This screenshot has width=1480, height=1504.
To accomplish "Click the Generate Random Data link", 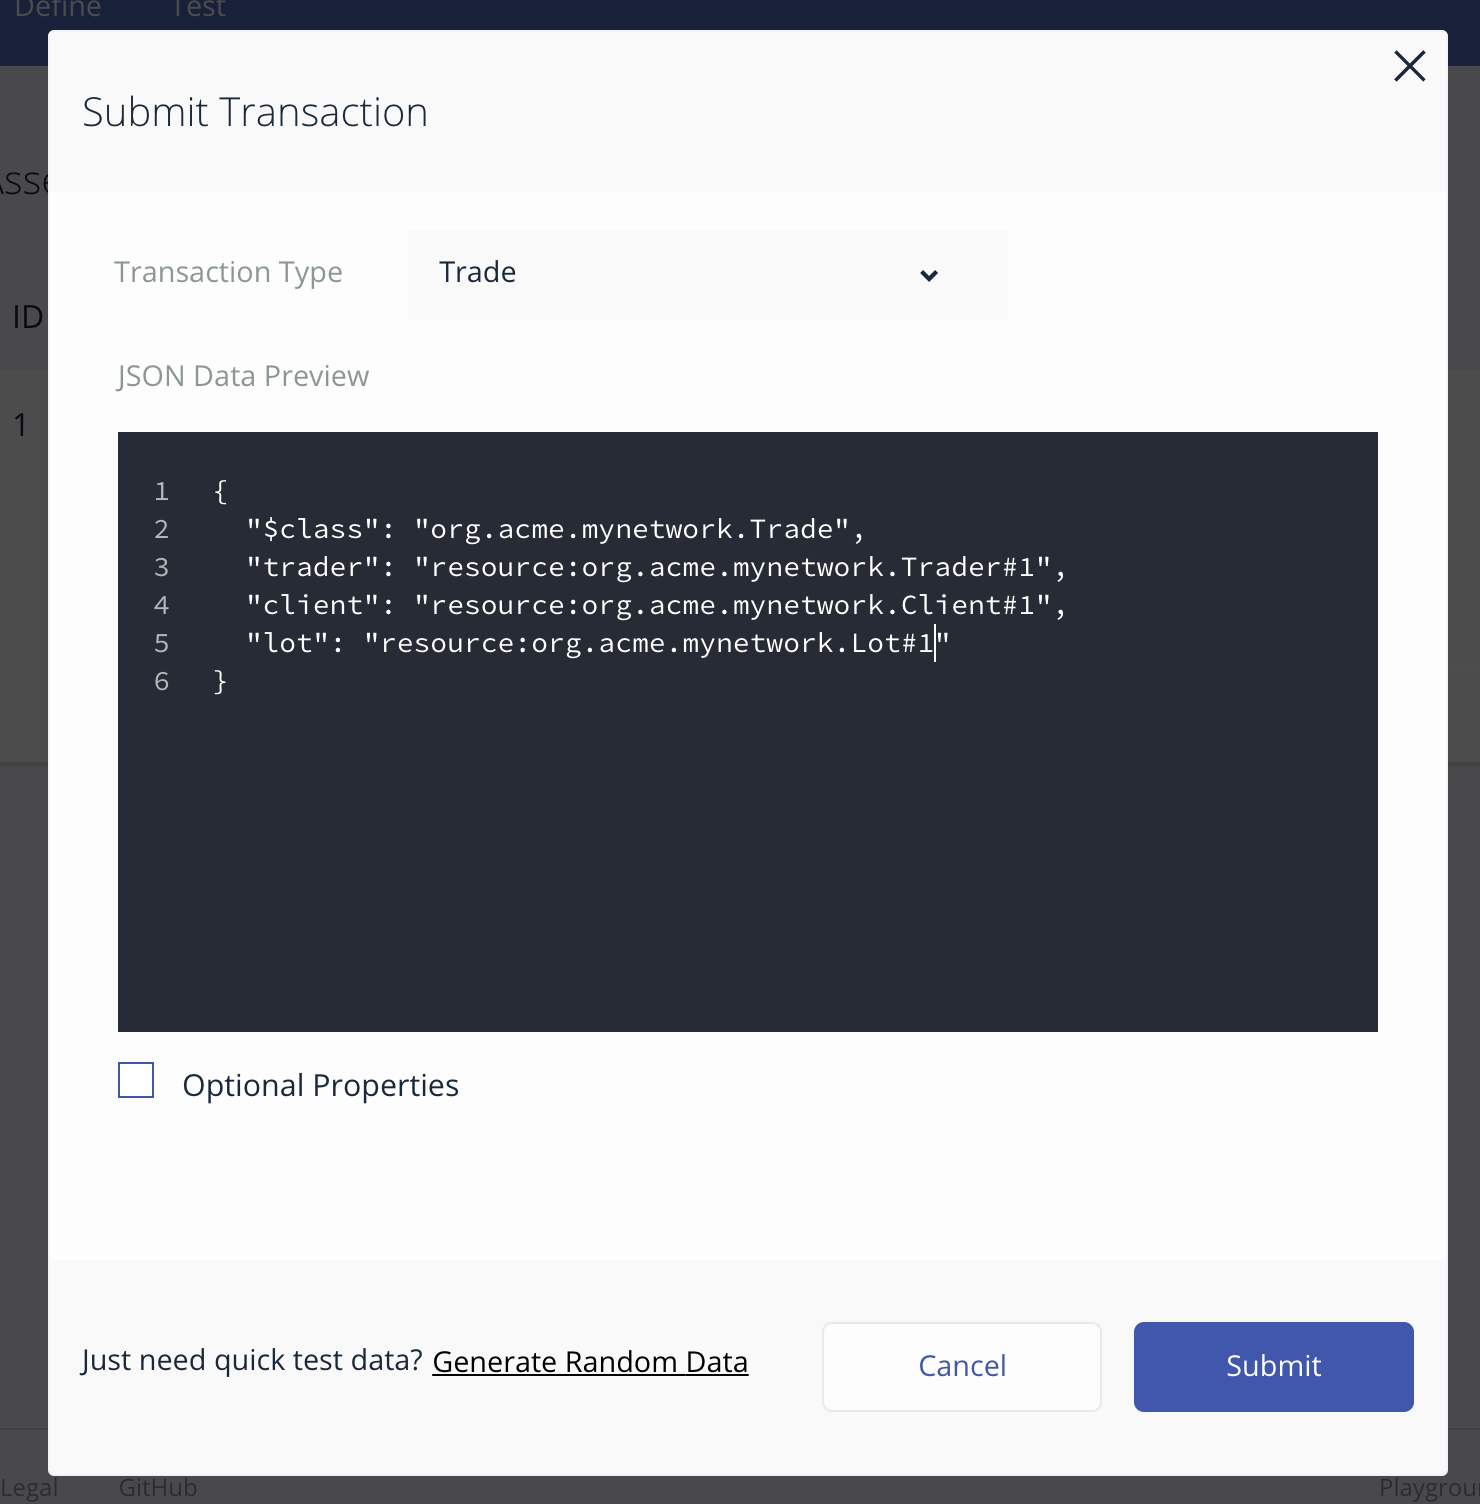I will click(x=590, y=1362).
